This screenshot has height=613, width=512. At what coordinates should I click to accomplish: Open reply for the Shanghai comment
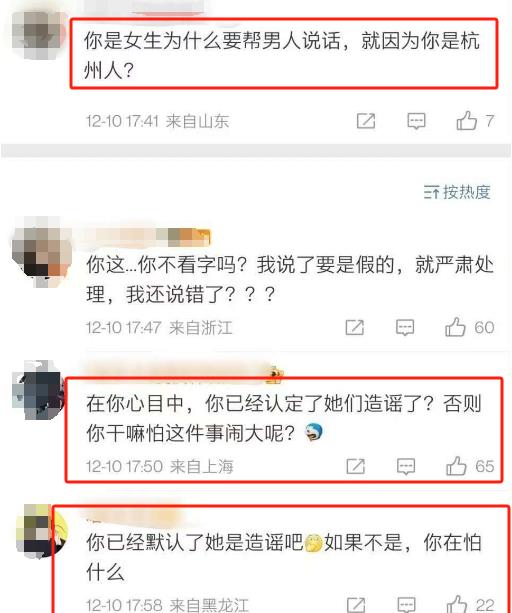coord(406,466)
